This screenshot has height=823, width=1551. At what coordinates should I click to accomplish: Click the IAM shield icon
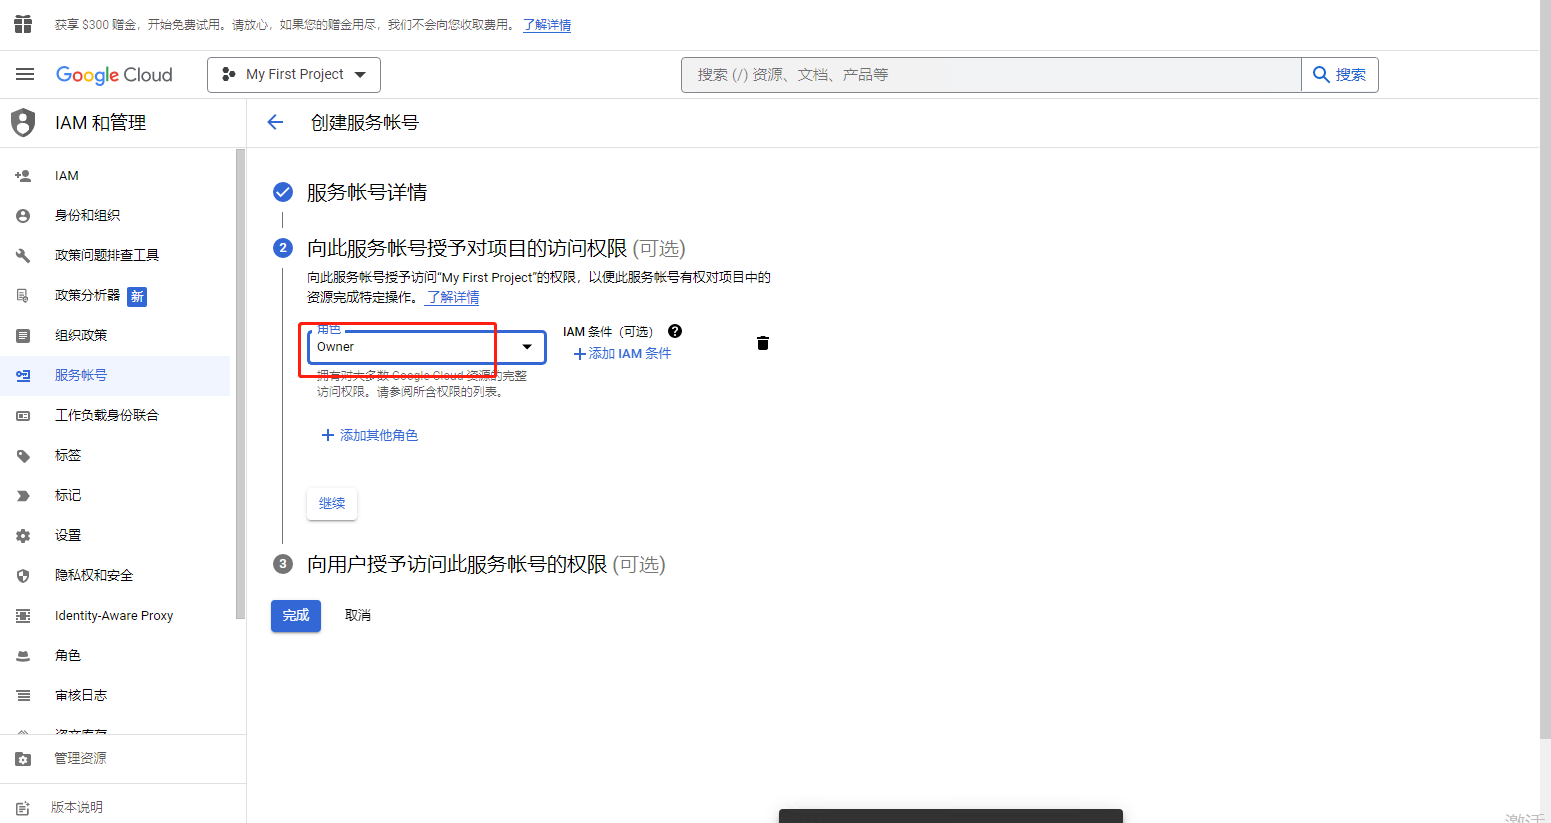[x=23, y=123]
